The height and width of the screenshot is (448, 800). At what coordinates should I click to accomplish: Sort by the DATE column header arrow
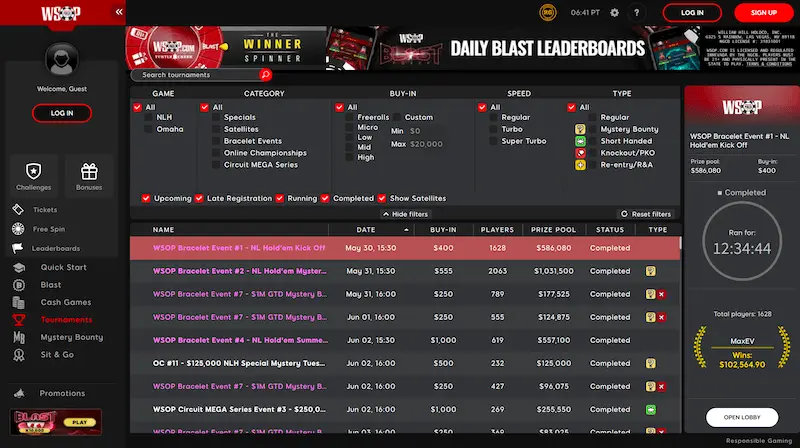(x=406, y=230)
